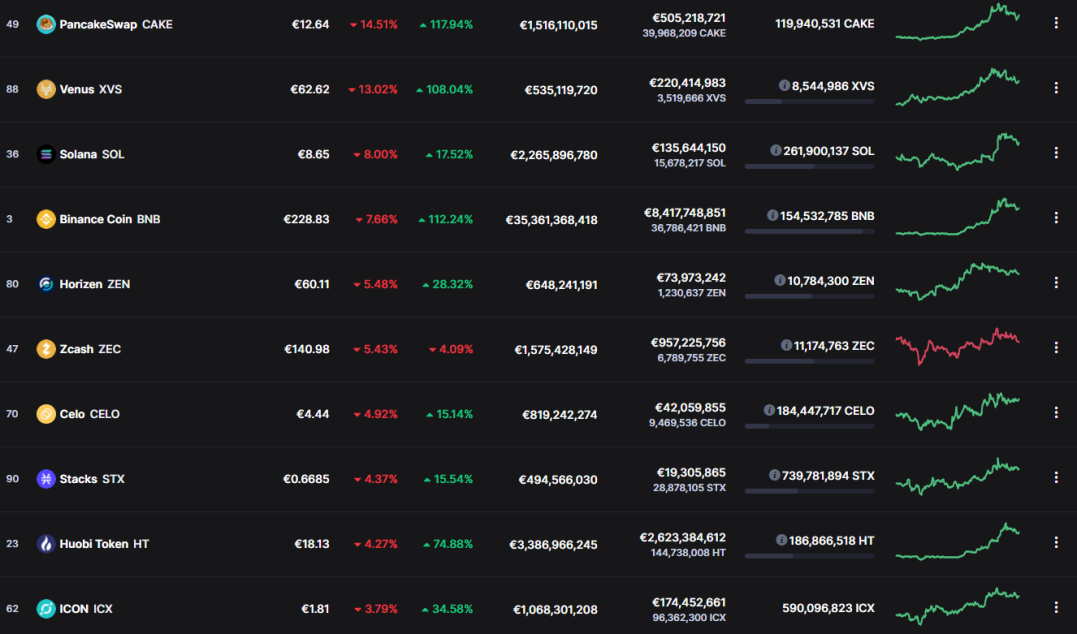
Task: Click the info icon beside Venus supply
Action: [784, 86]
